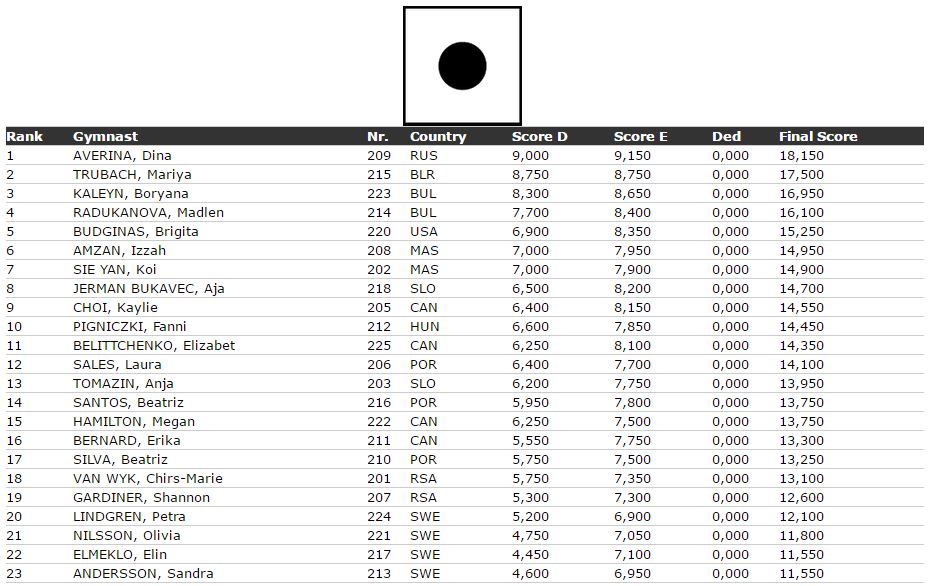Image resolution: width=932 pixels, height=586 pixels.
Task: Click the Gymnast column header
Action: [105, 137]
